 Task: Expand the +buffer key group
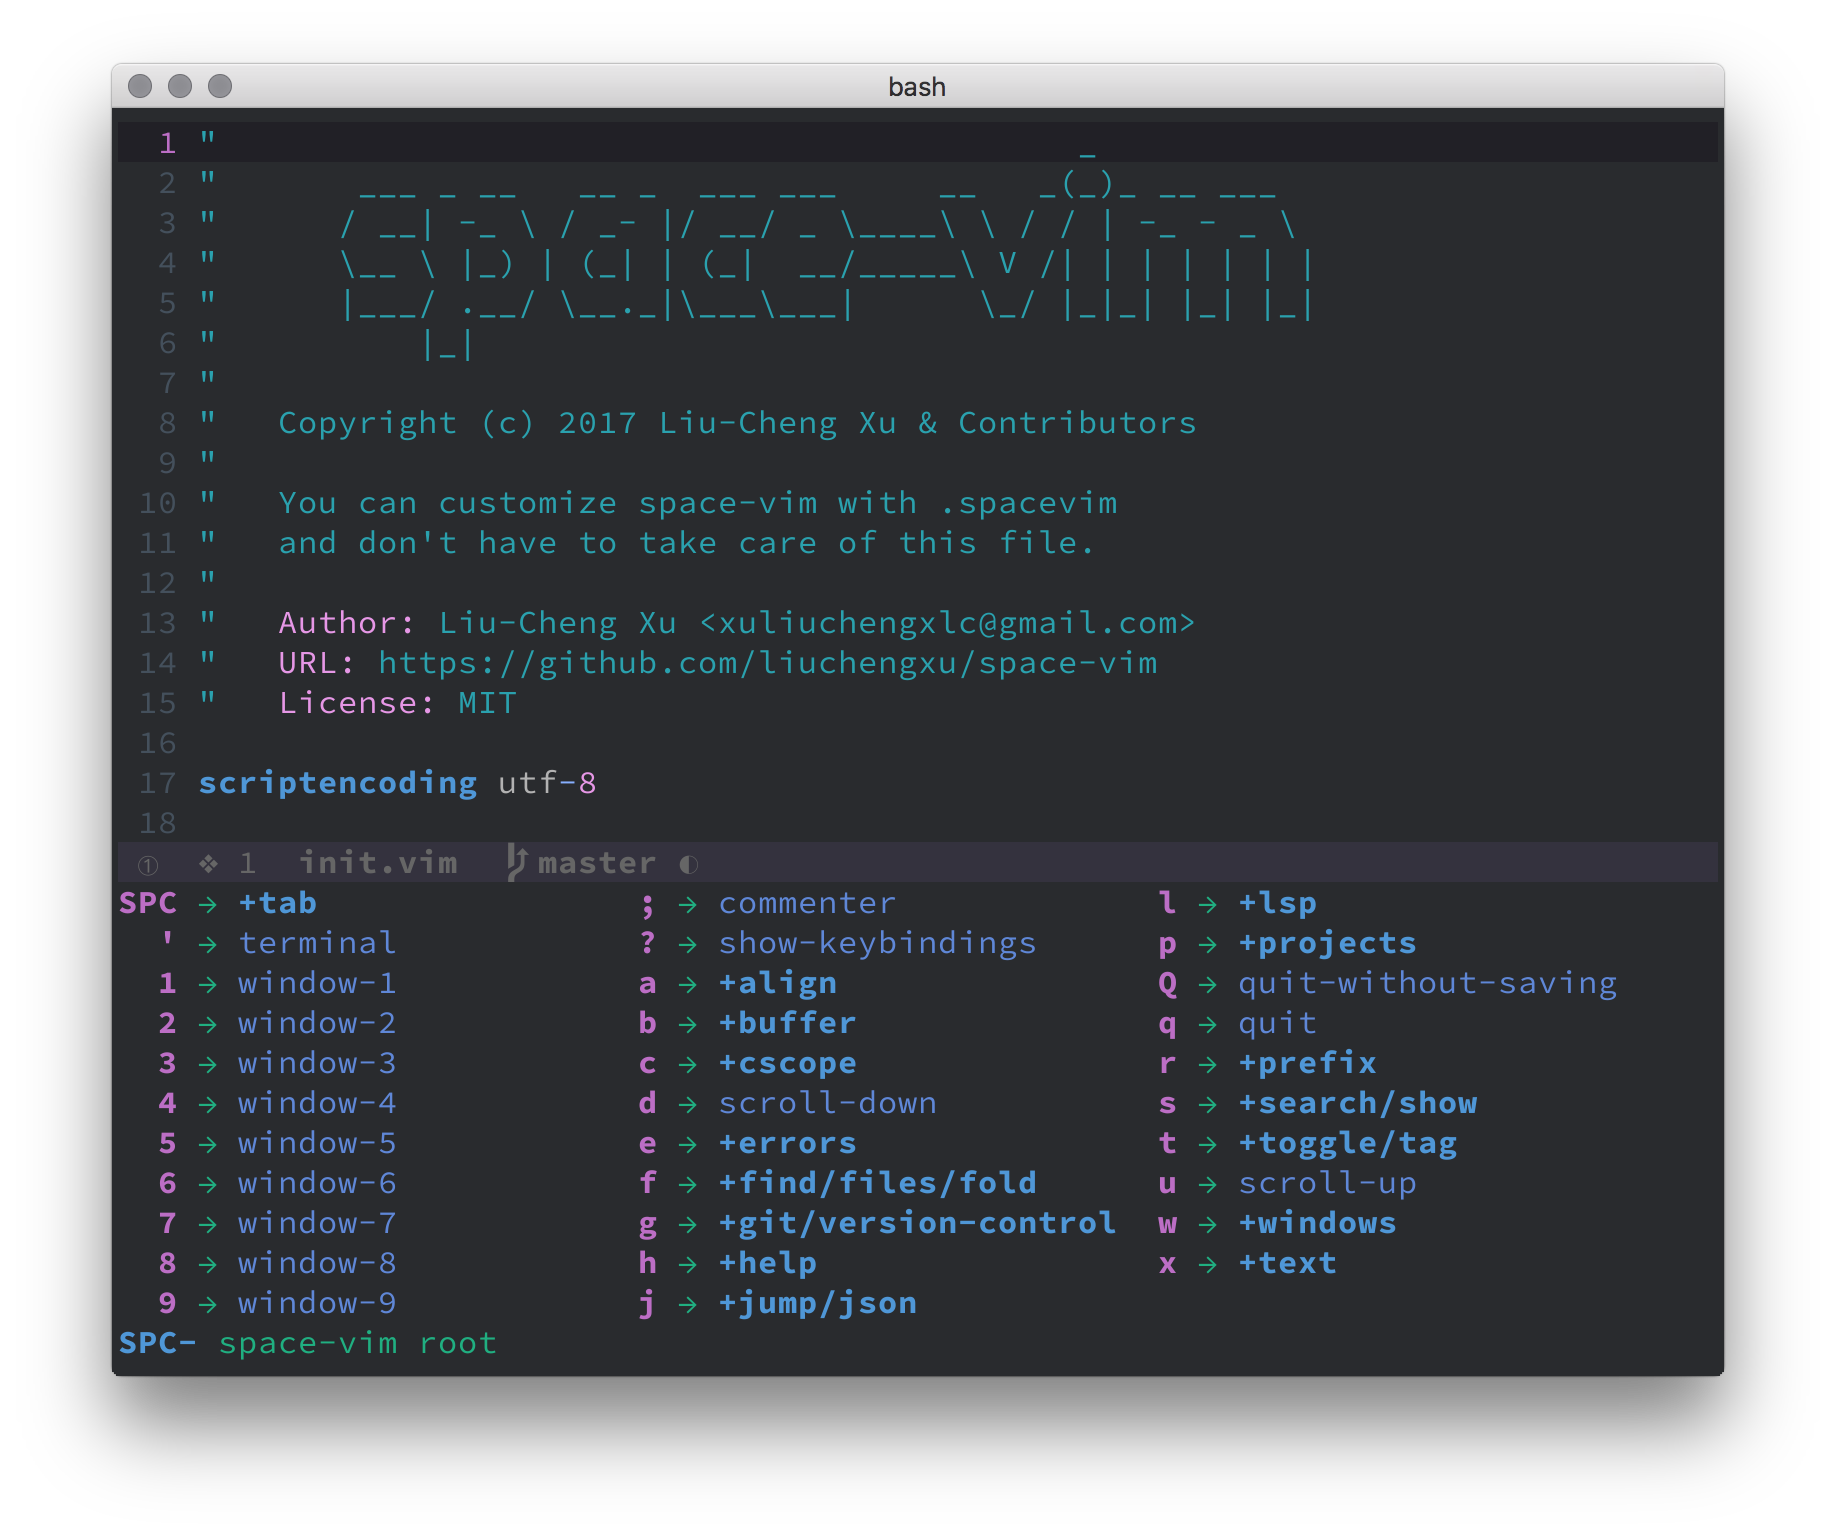tap(787, 1022)
